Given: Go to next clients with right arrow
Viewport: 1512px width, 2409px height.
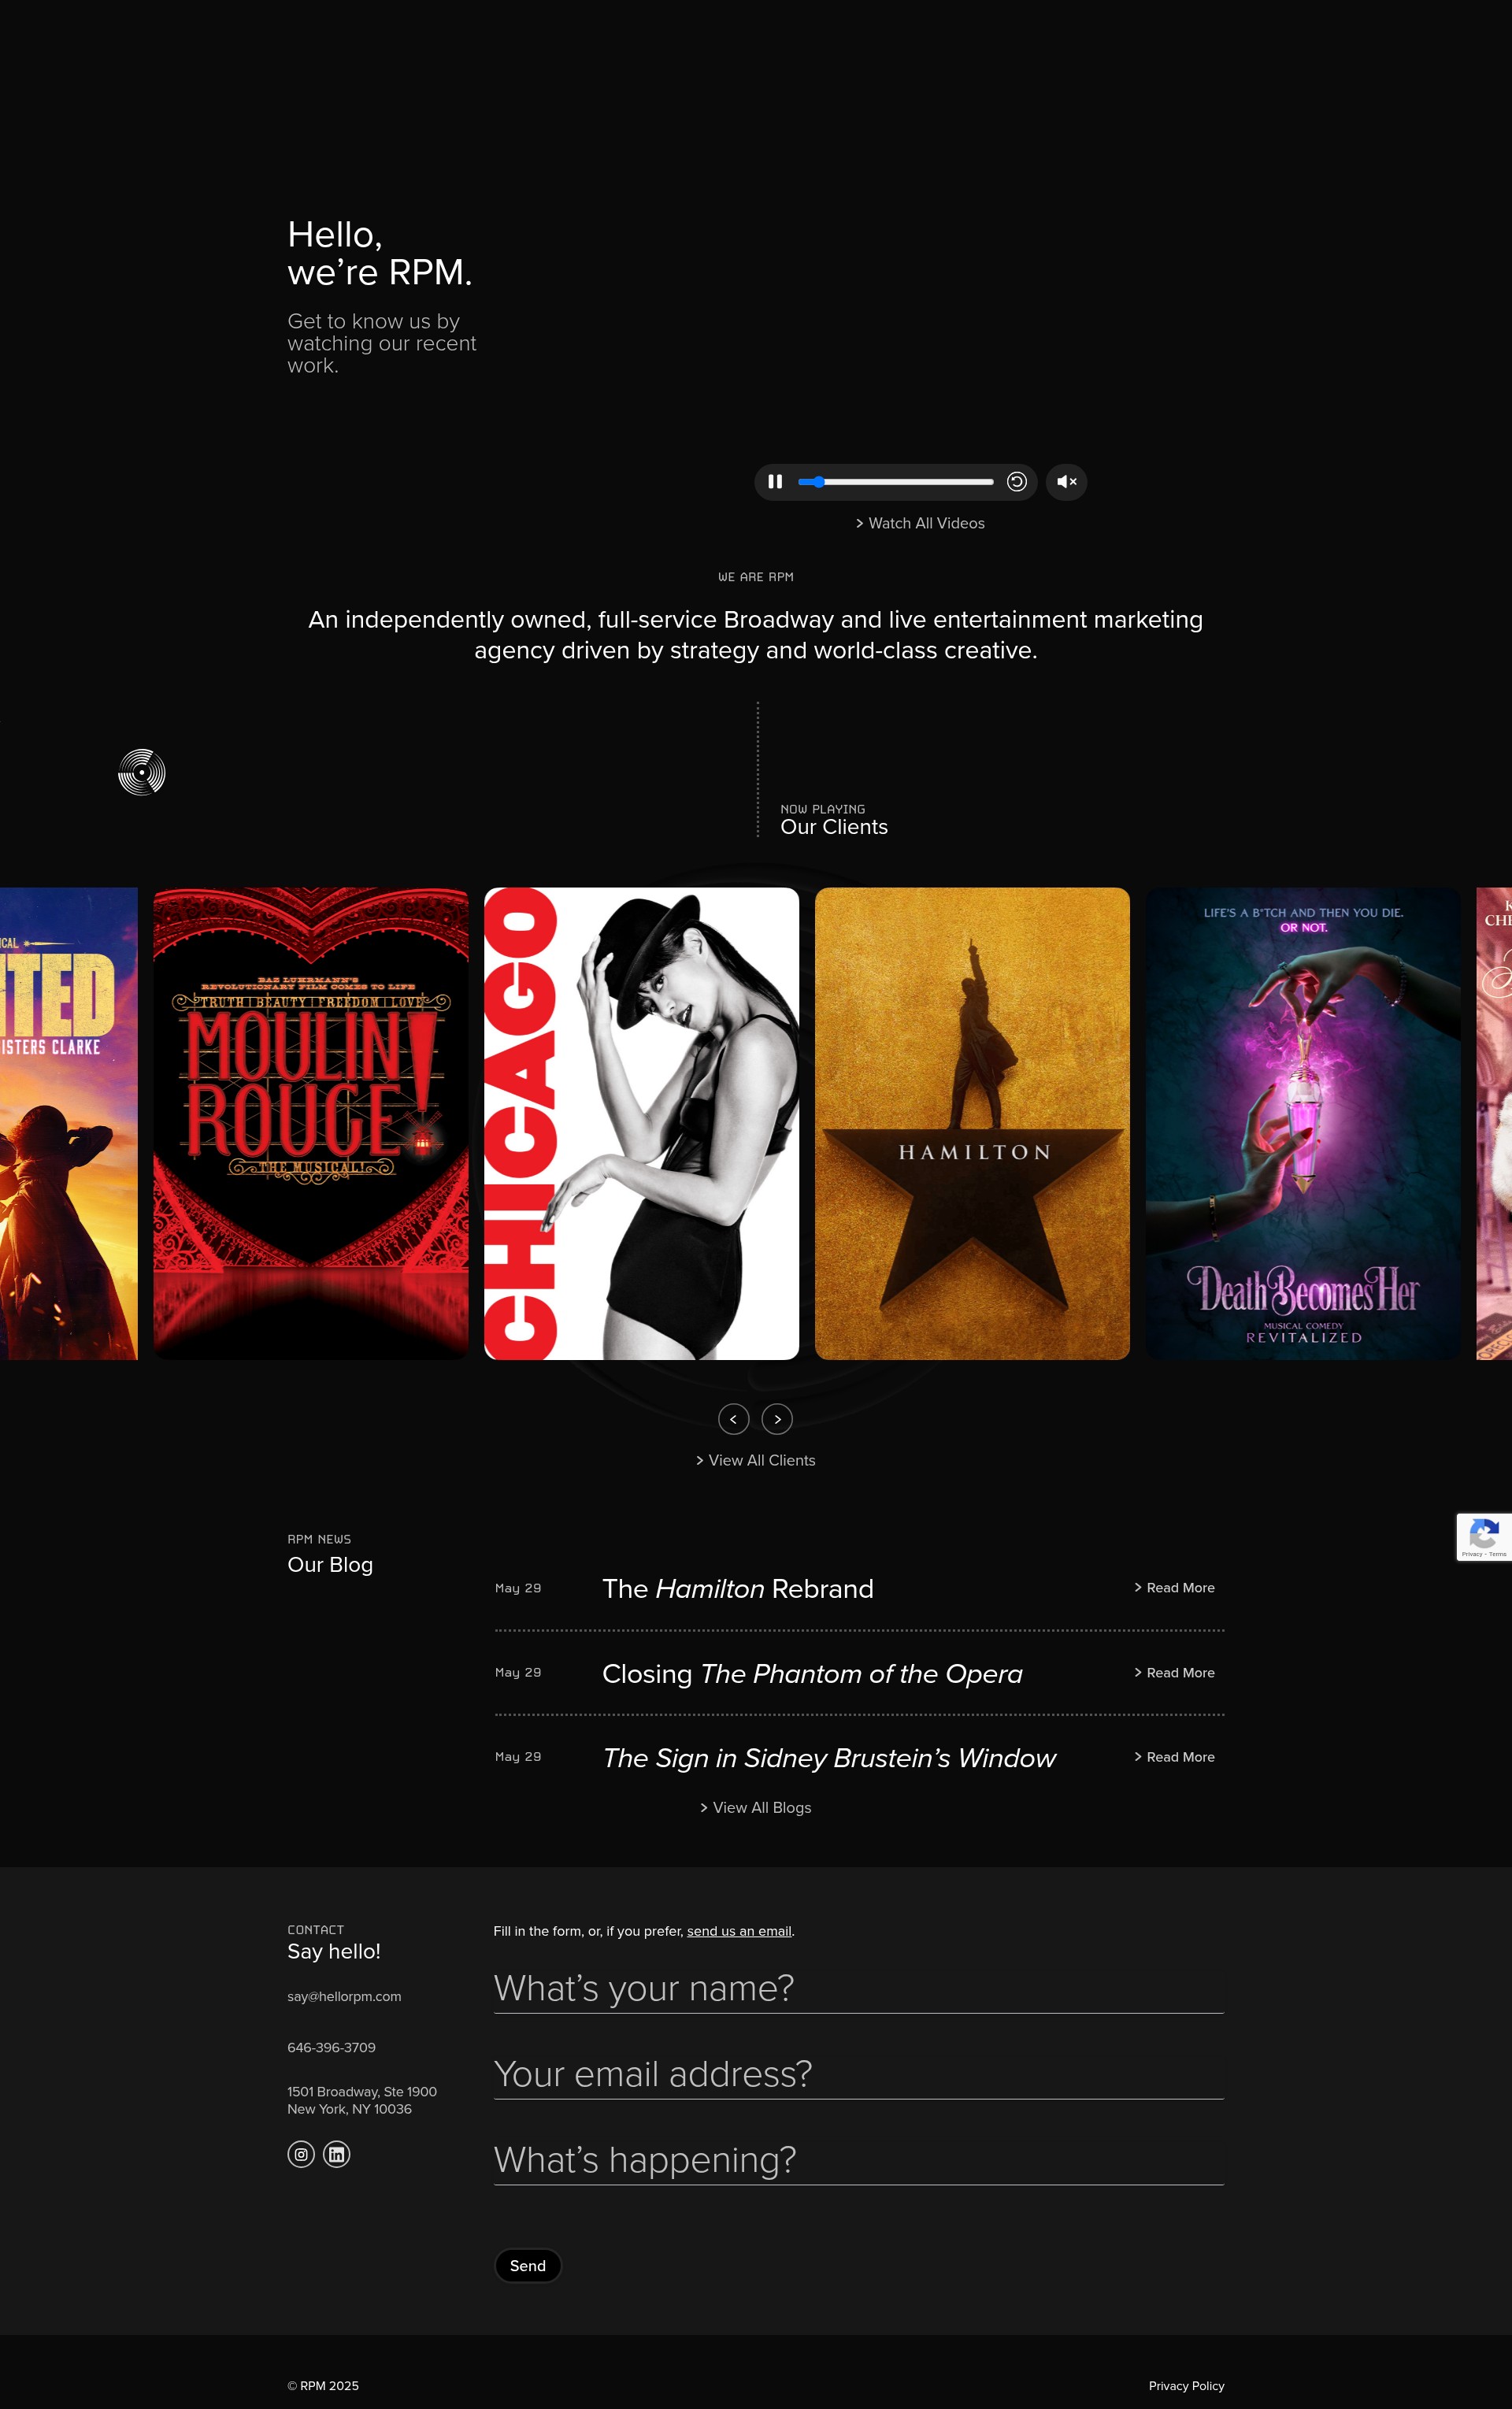Looking at the screenshot, I should 777,1419.
